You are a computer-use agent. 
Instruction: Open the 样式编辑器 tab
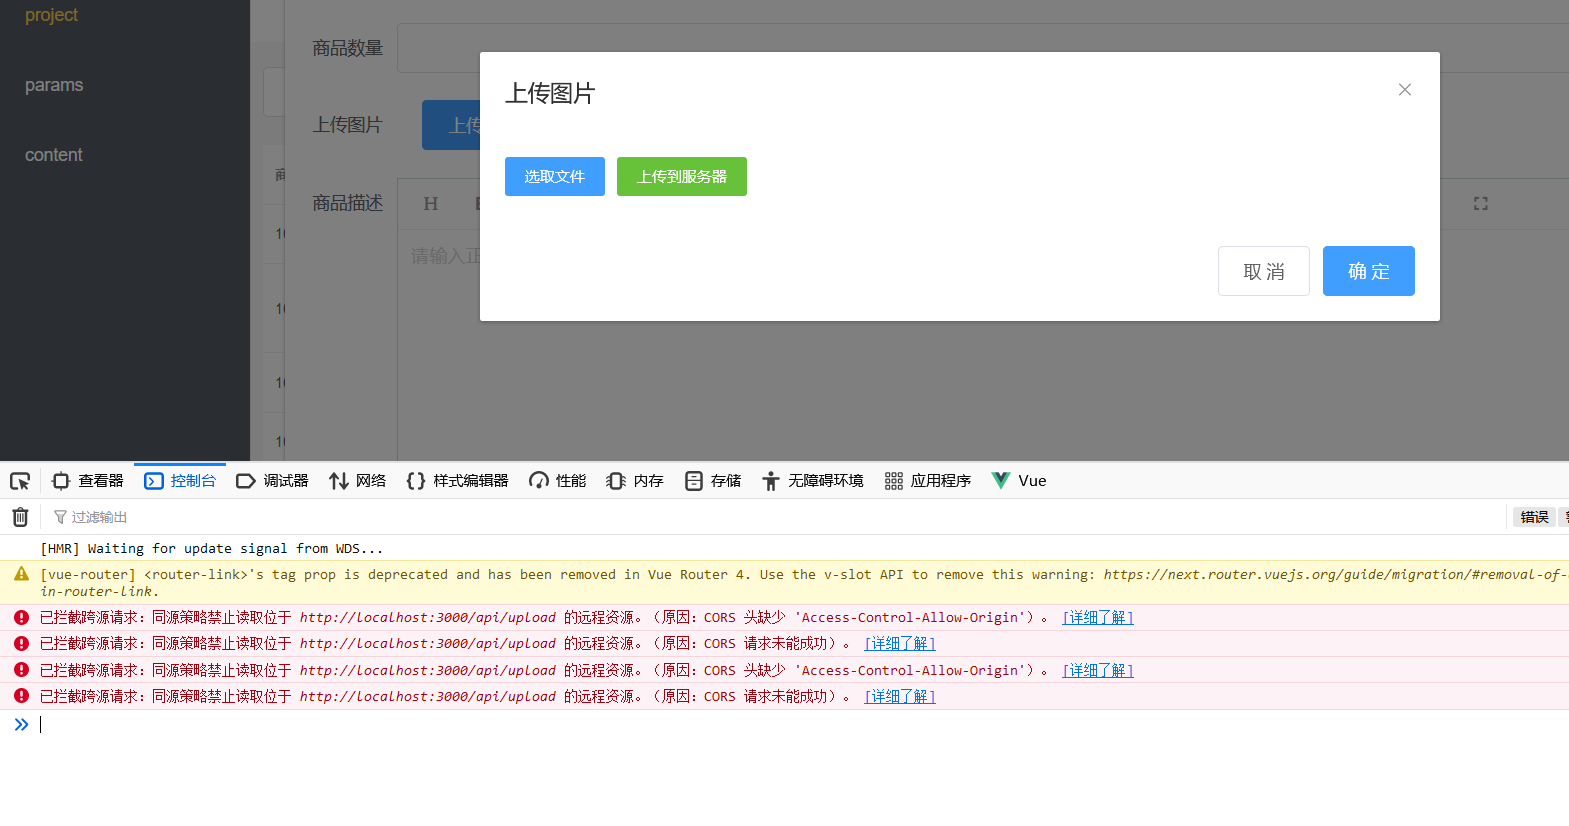(x=457, y=481)
